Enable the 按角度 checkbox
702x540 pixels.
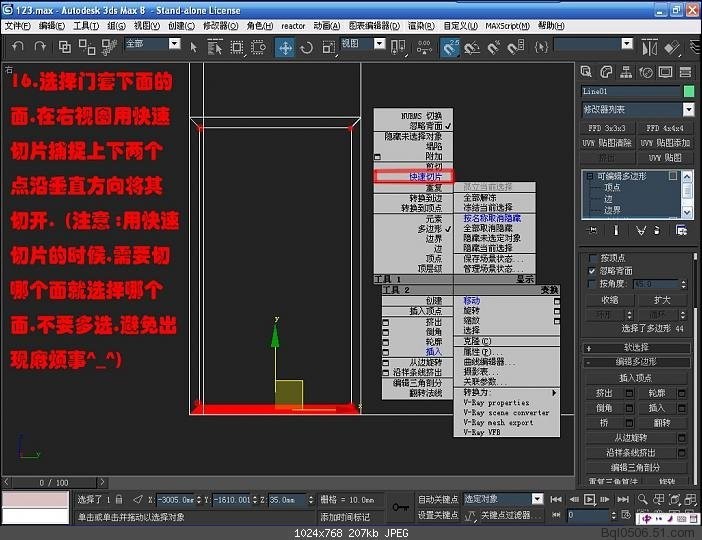592,284
